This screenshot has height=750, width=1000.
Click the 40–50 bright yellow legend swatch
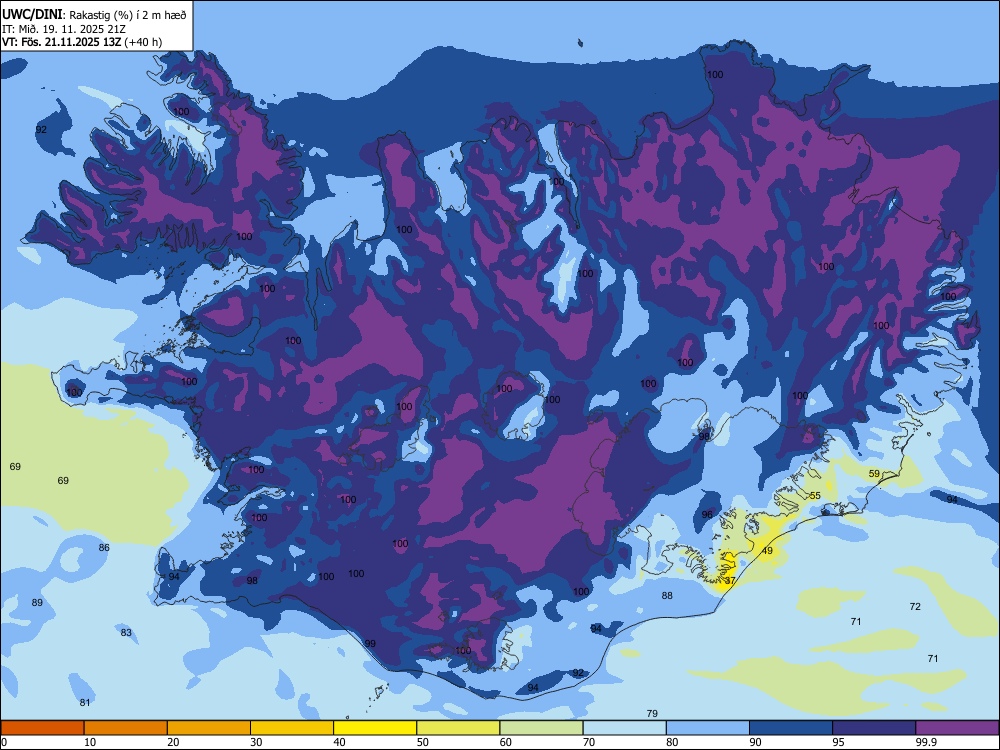(375, 728)
